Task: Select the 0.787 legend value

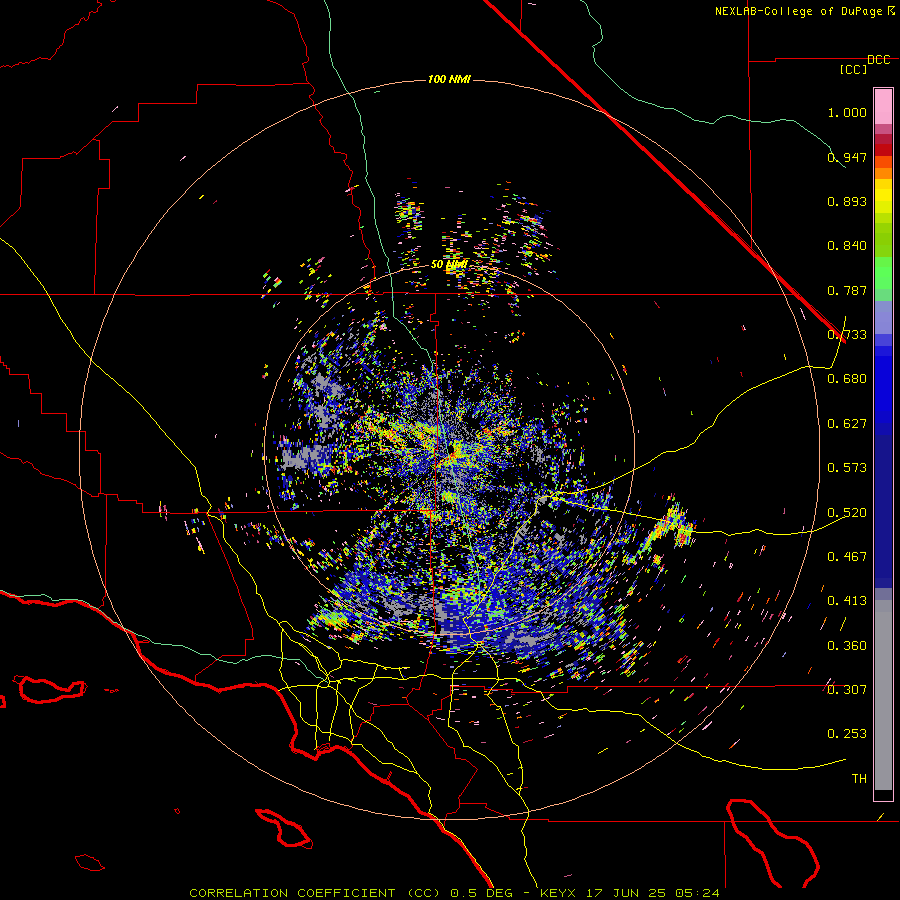Action: (847, 290)
